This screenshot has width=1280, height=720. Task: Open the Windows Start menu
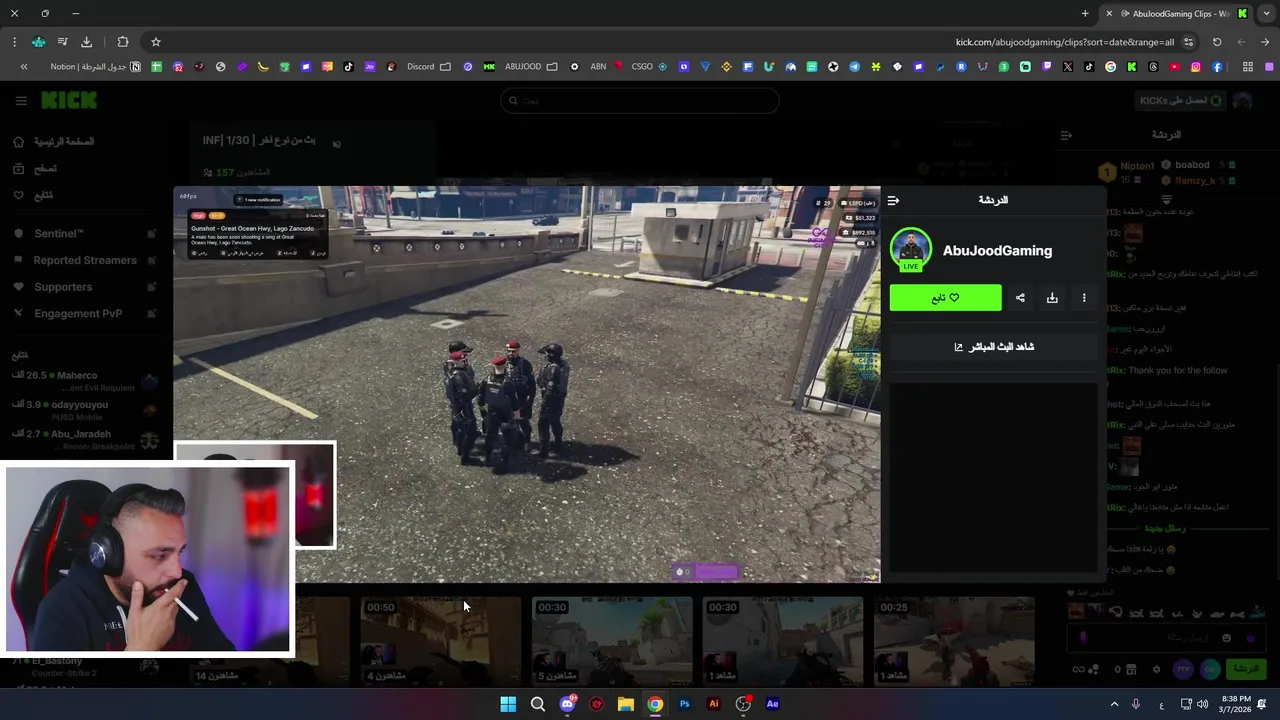click(x=508, y=704)
